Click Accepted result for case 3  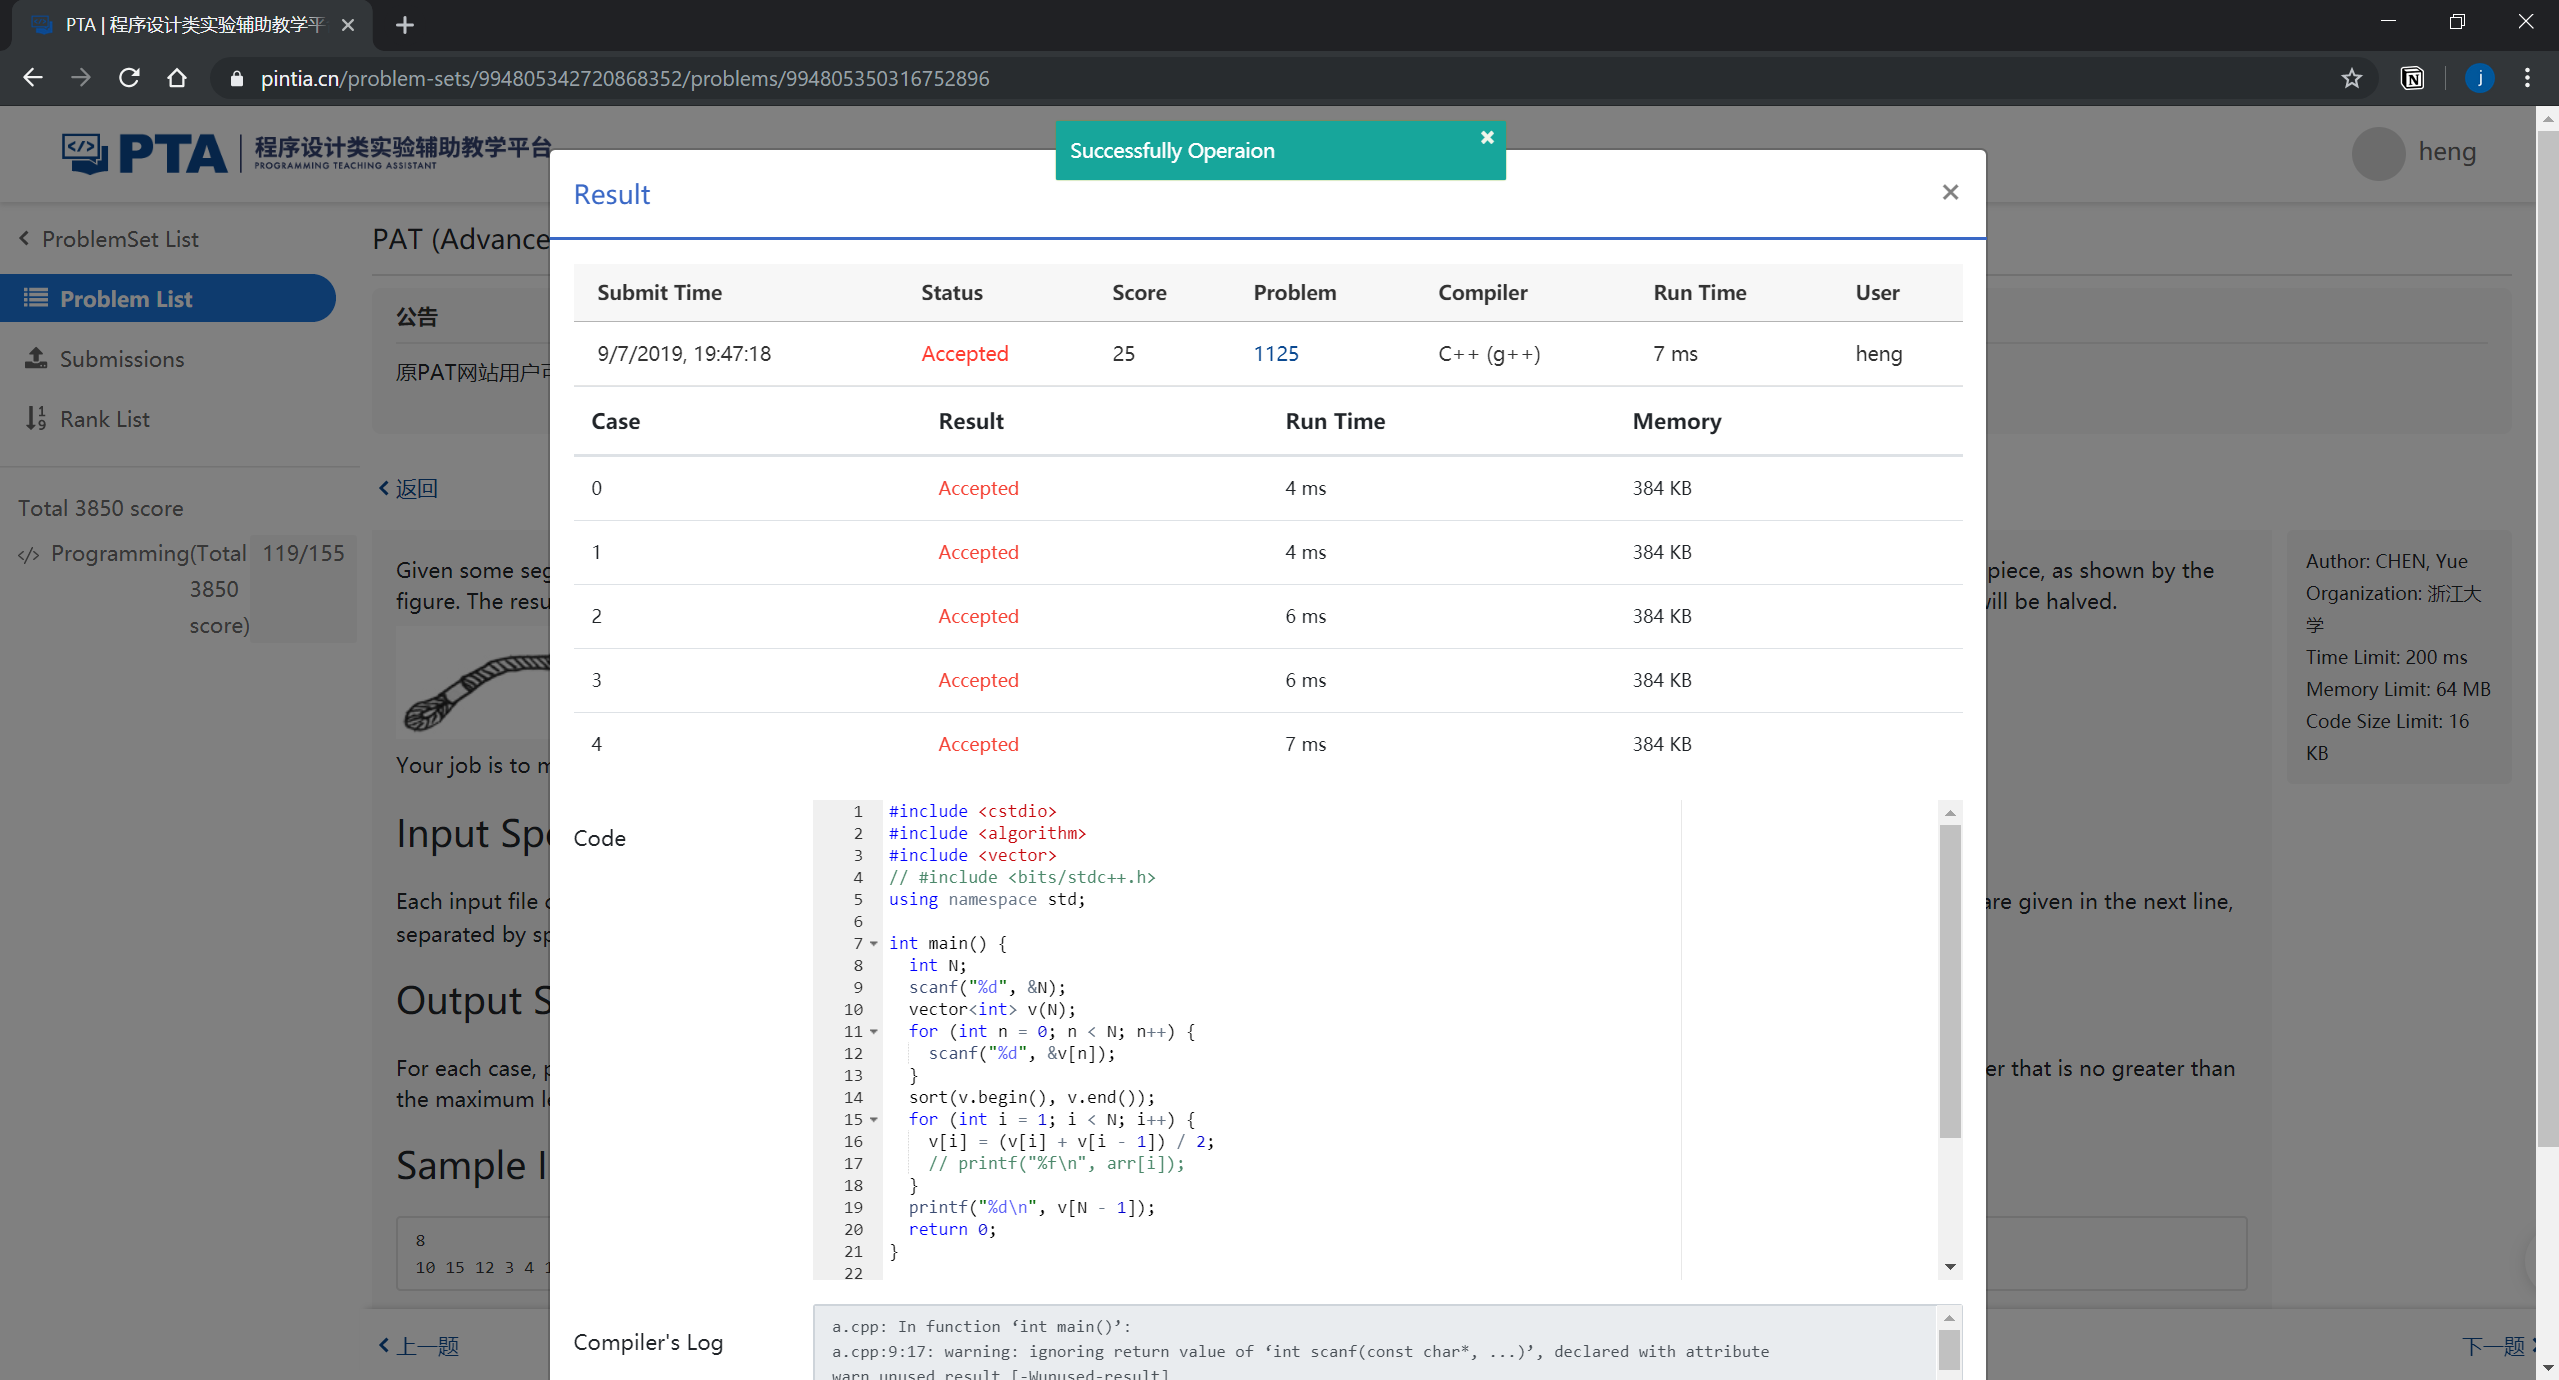tap(978, 680)
